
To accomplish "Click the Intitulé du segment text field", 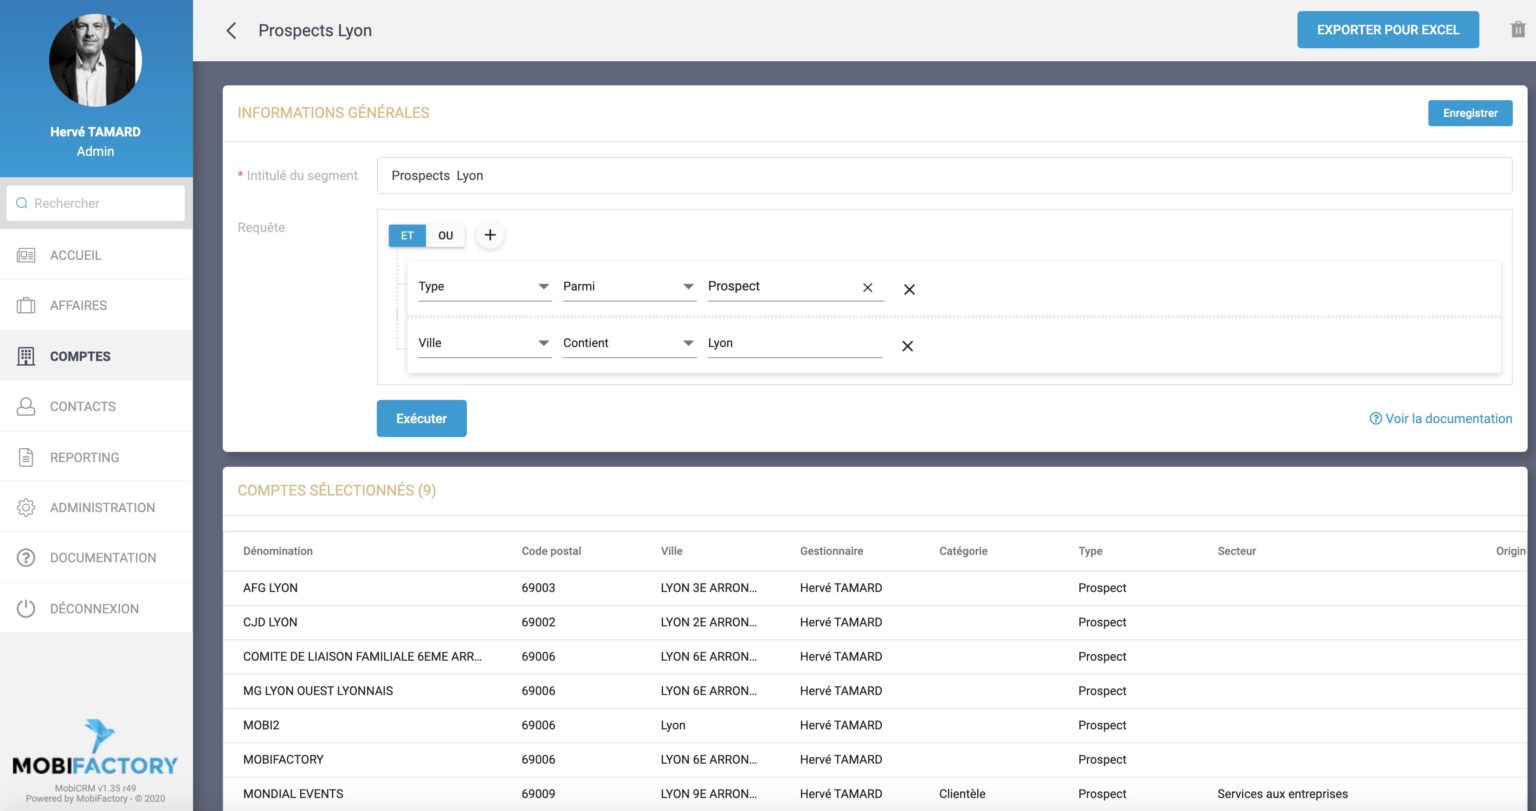I will 943,176.
